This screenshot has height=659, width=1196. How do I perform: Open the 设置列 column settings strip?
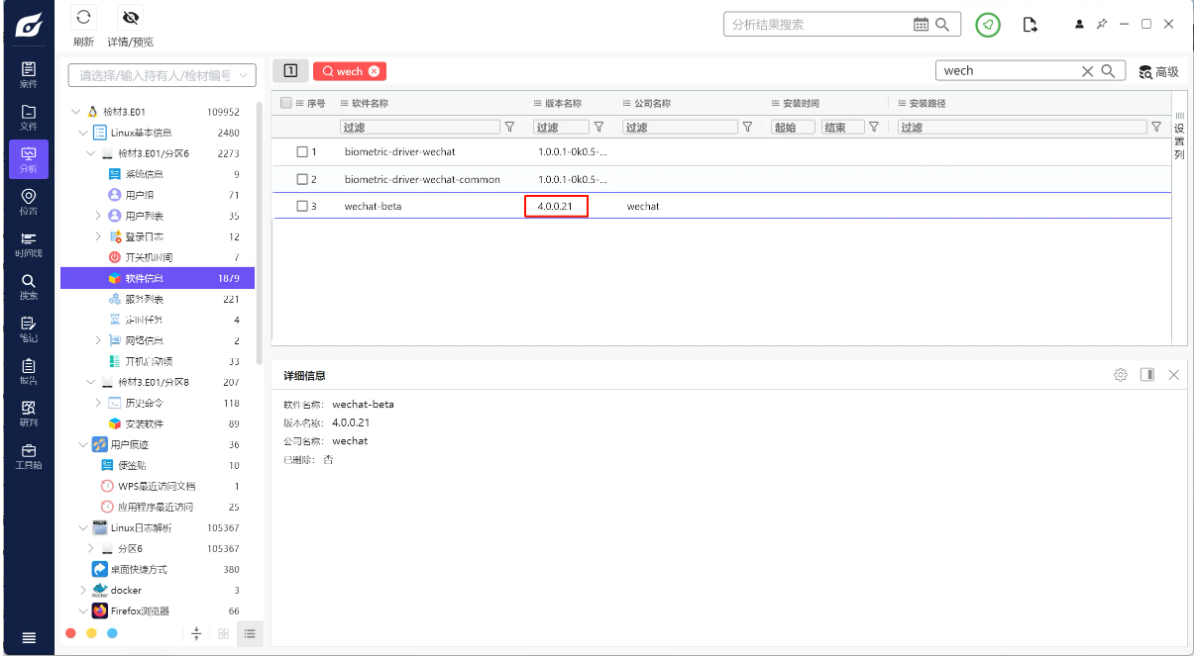click(x=1179, y=135)
